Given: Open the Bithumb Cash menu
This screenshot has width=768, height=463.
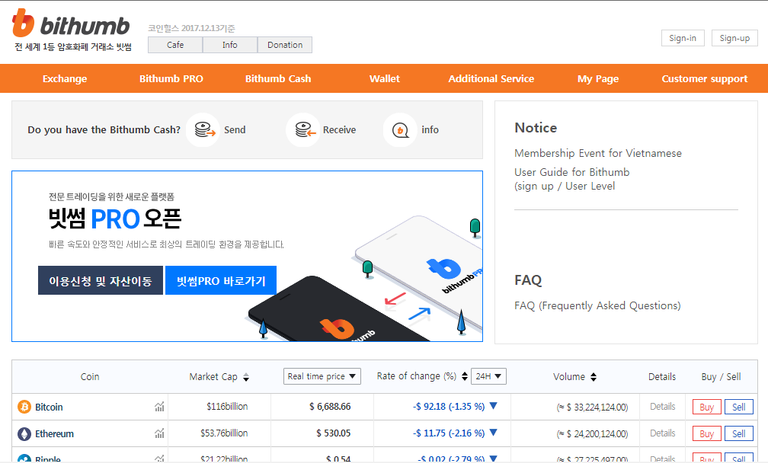Looking at the screenshot, I should 278,78.
